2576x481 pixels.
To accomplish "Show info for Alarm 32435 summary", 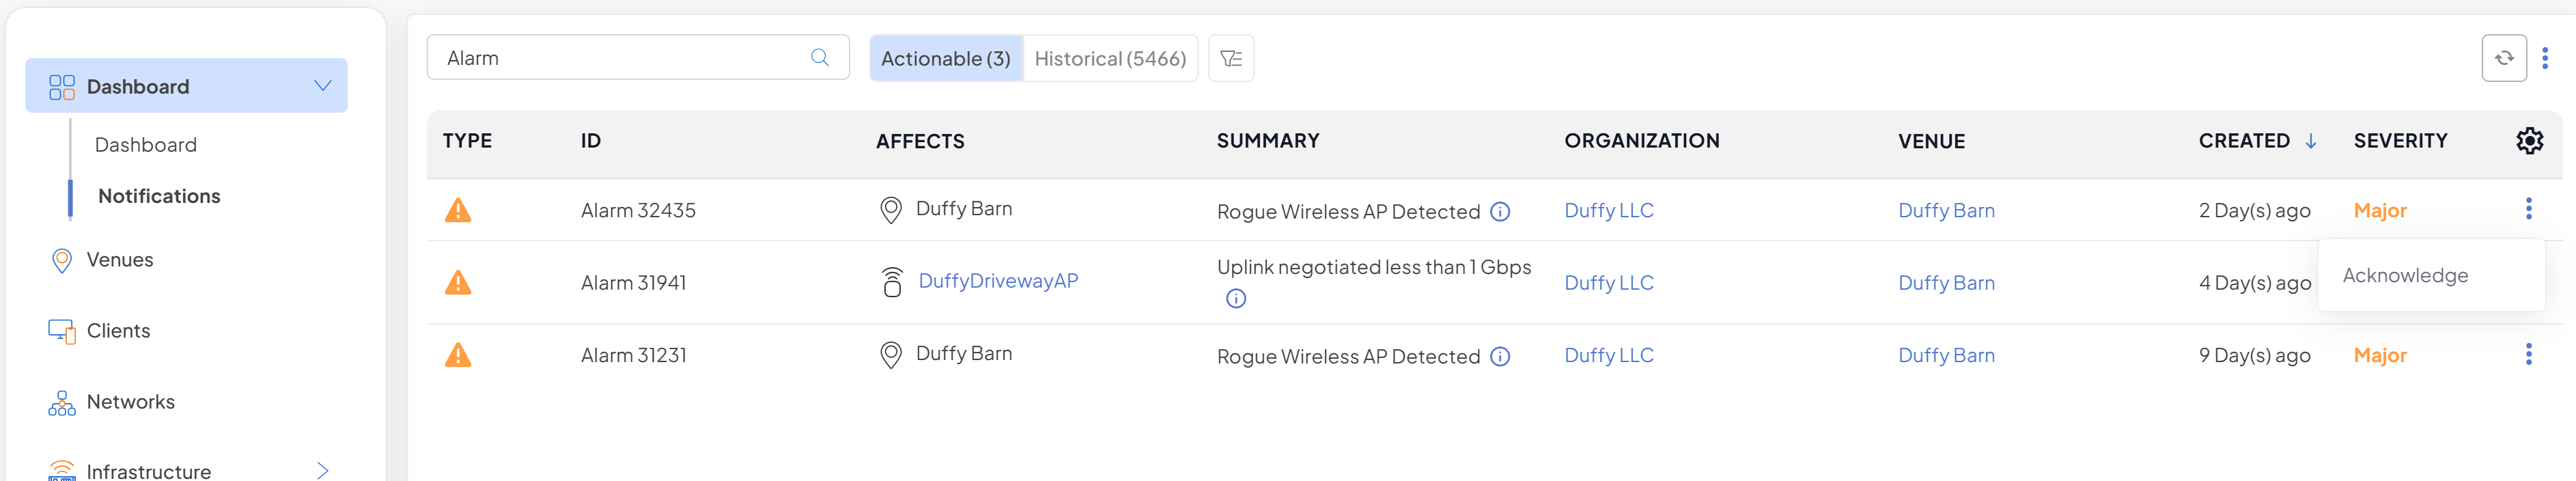I will click(x=1500, y=212).
